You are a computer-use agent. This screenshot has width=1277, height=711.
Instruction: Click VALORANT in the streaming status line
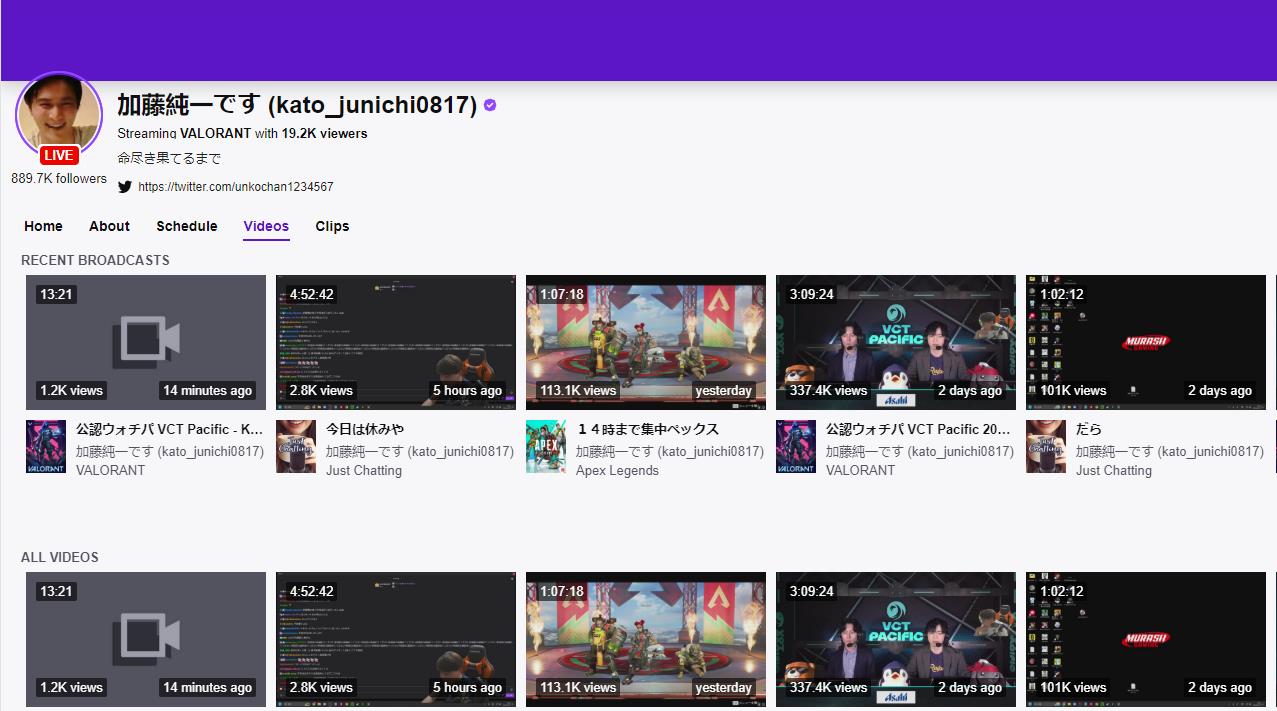pyautogui.click(x=215, y=133)
